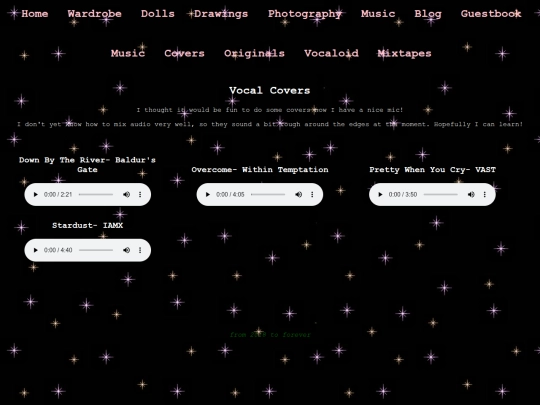Click the '0:00 / 3:50' time display
This screenshot has height=405, width=540.
tap(403, 195)
